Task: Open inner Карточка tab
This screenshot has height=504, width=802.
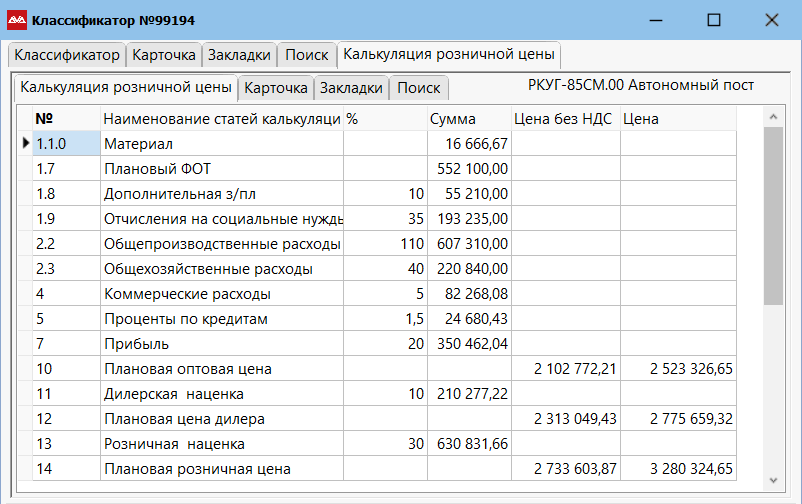Action: pos(276,88)
